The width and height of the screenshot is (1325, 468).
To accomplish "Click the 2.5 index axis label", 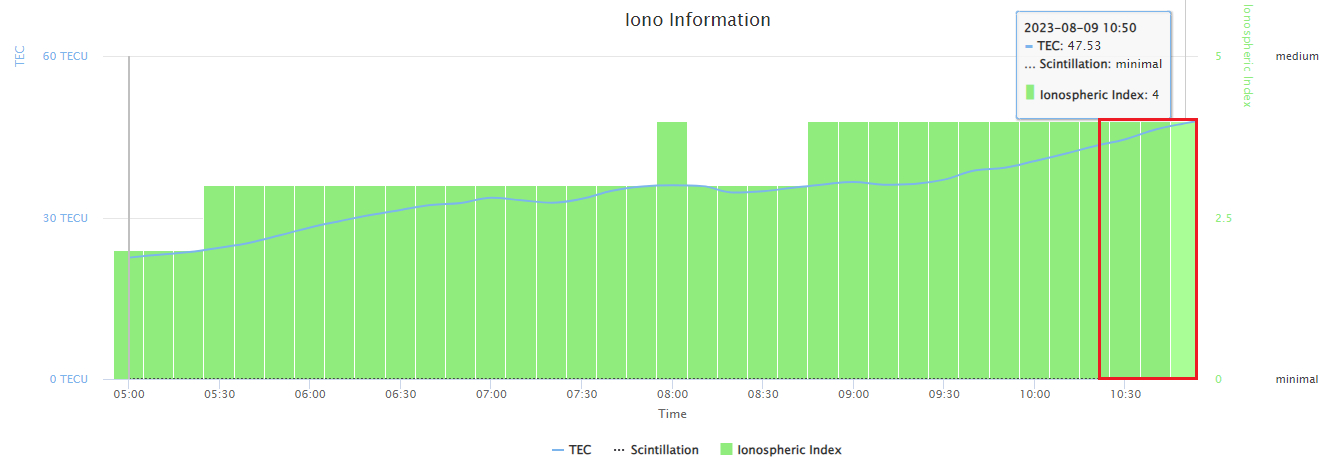I will click(x=1224, y=218).
